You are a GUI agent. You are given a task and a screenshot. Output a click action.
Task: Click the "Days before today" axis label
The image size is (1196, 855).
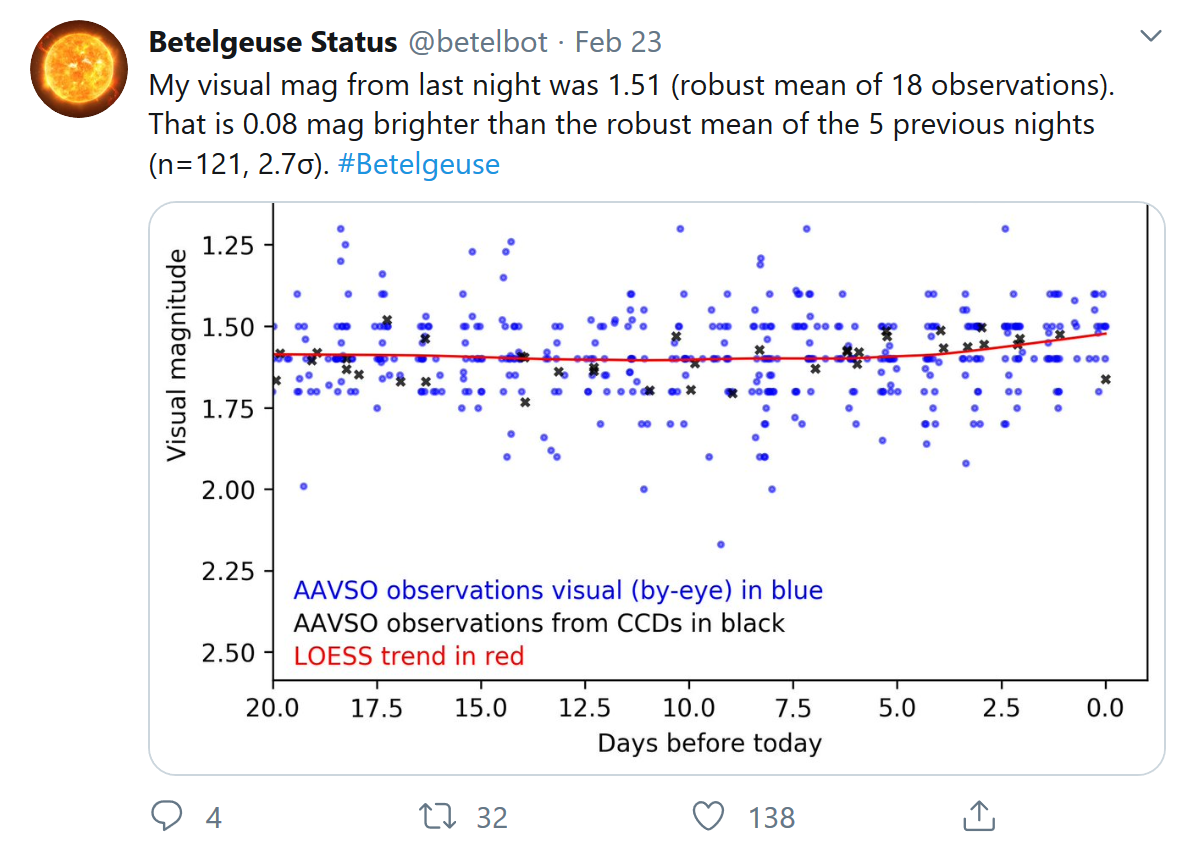(709, 743)
